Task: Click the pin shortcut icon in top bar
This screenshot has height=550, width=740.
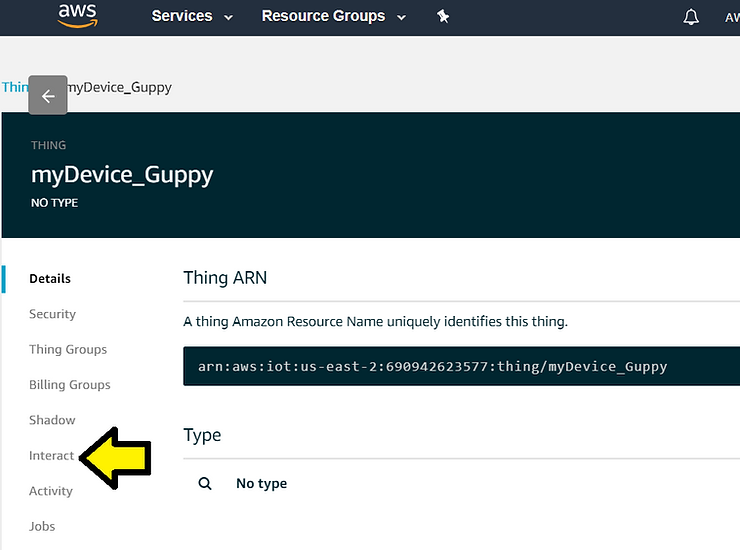Action: (x=443, y=17)
